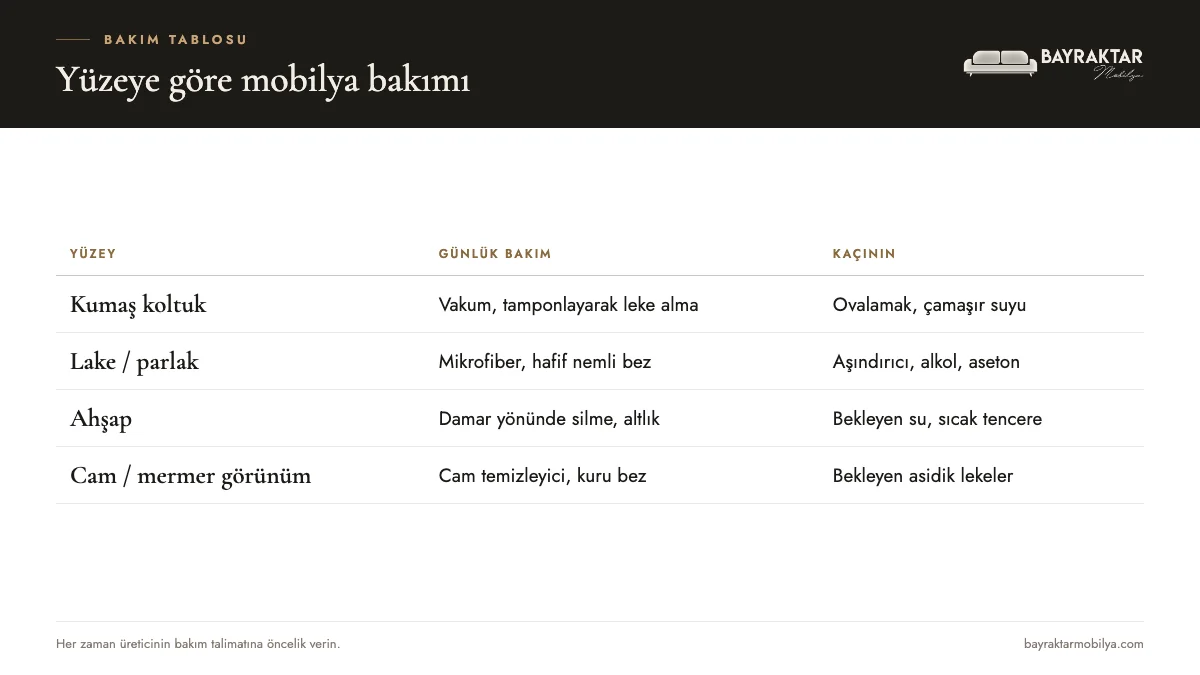Click the Lake / parlak row label

(134, 362)
